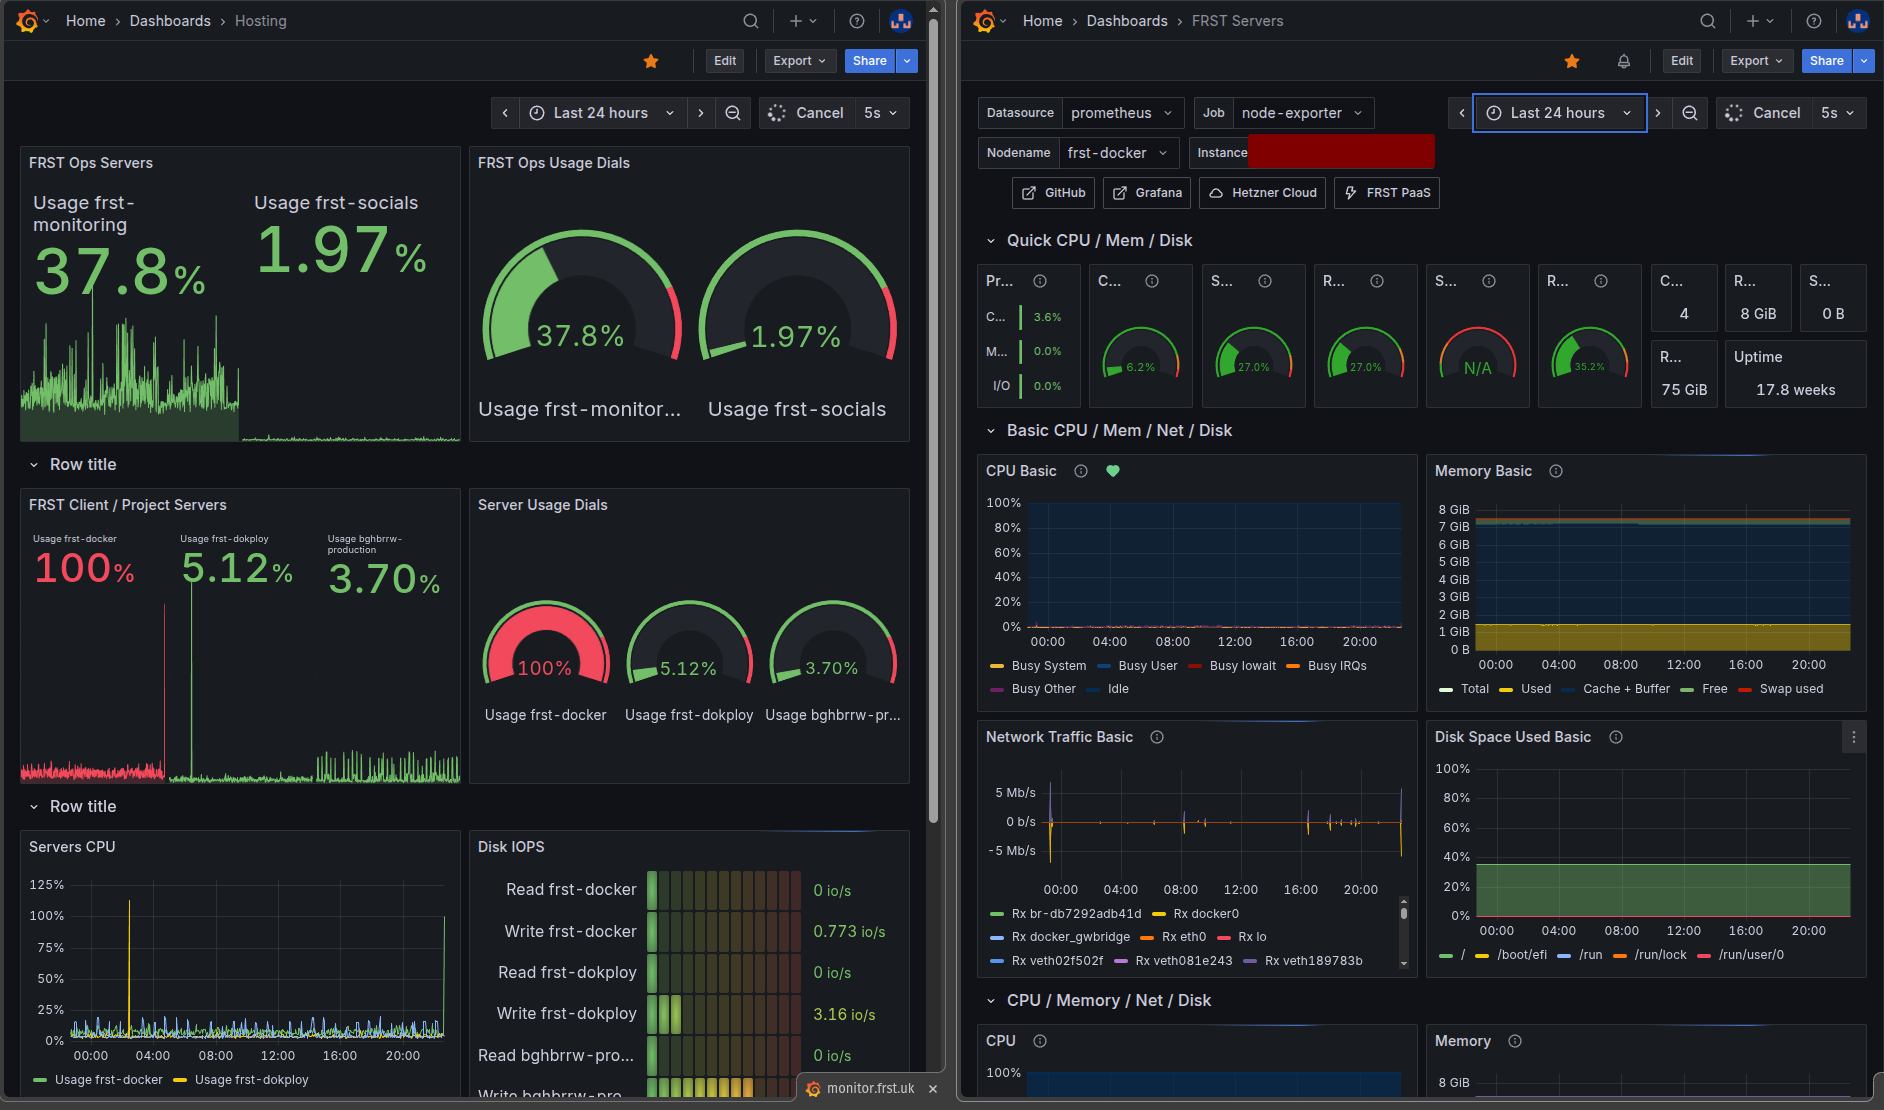Close monitor.frst.uk tab tooltip
Image resolution: width=1884 pixels, height=1110 pixels.
[933, 1089]
